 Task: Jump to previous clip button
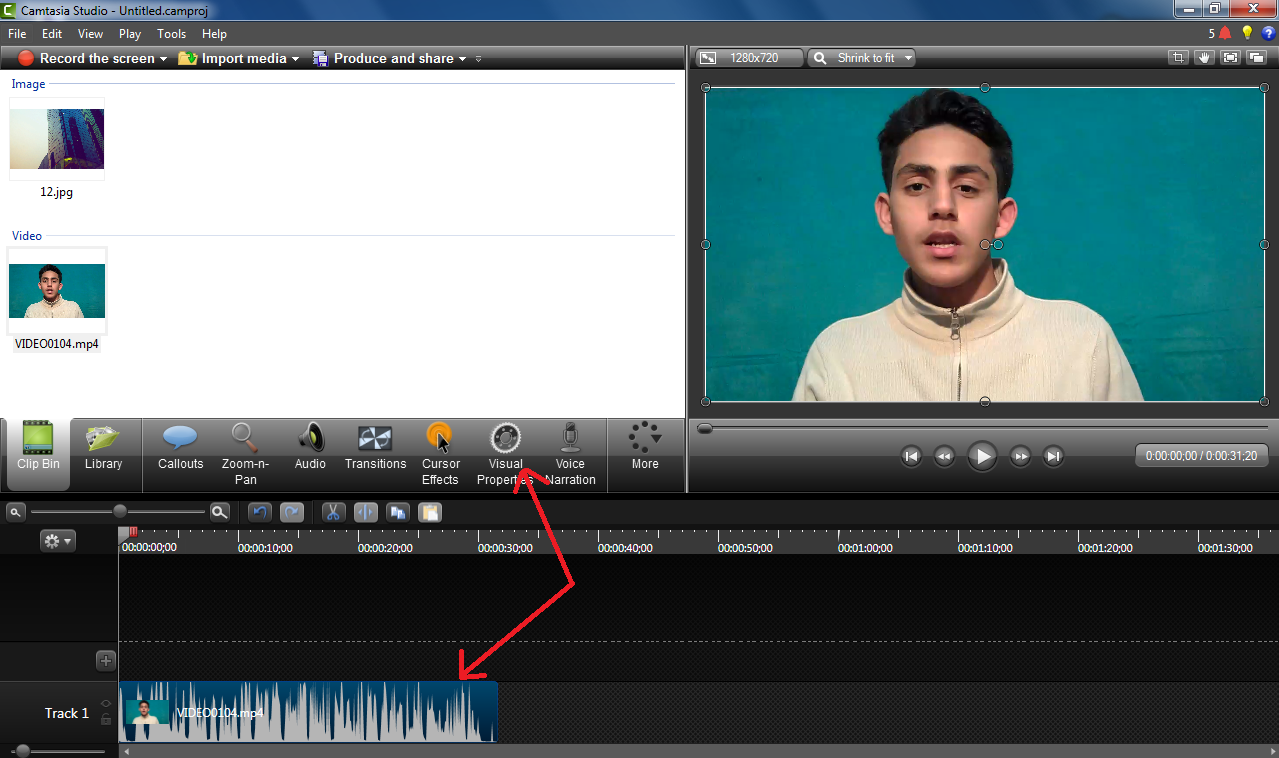(x=911, y=456)
